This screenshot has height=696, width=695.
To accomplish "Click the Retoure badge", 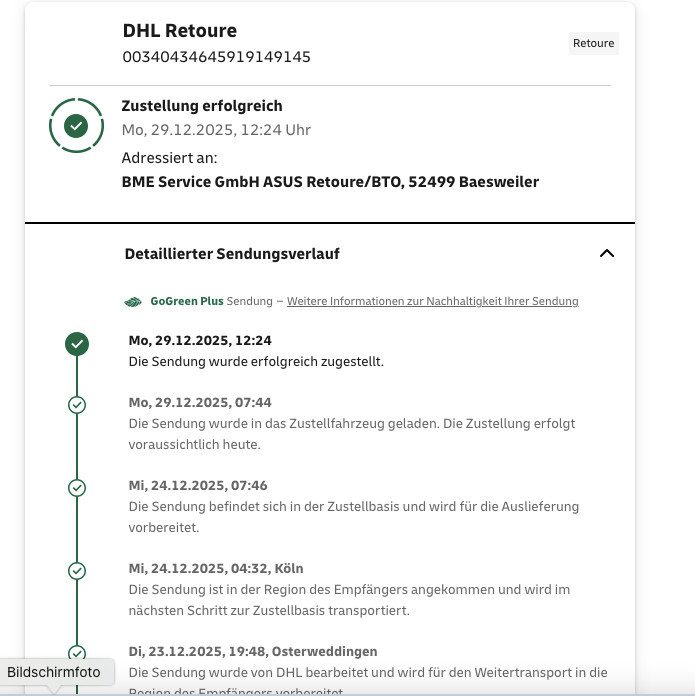I will coord(593,43).
